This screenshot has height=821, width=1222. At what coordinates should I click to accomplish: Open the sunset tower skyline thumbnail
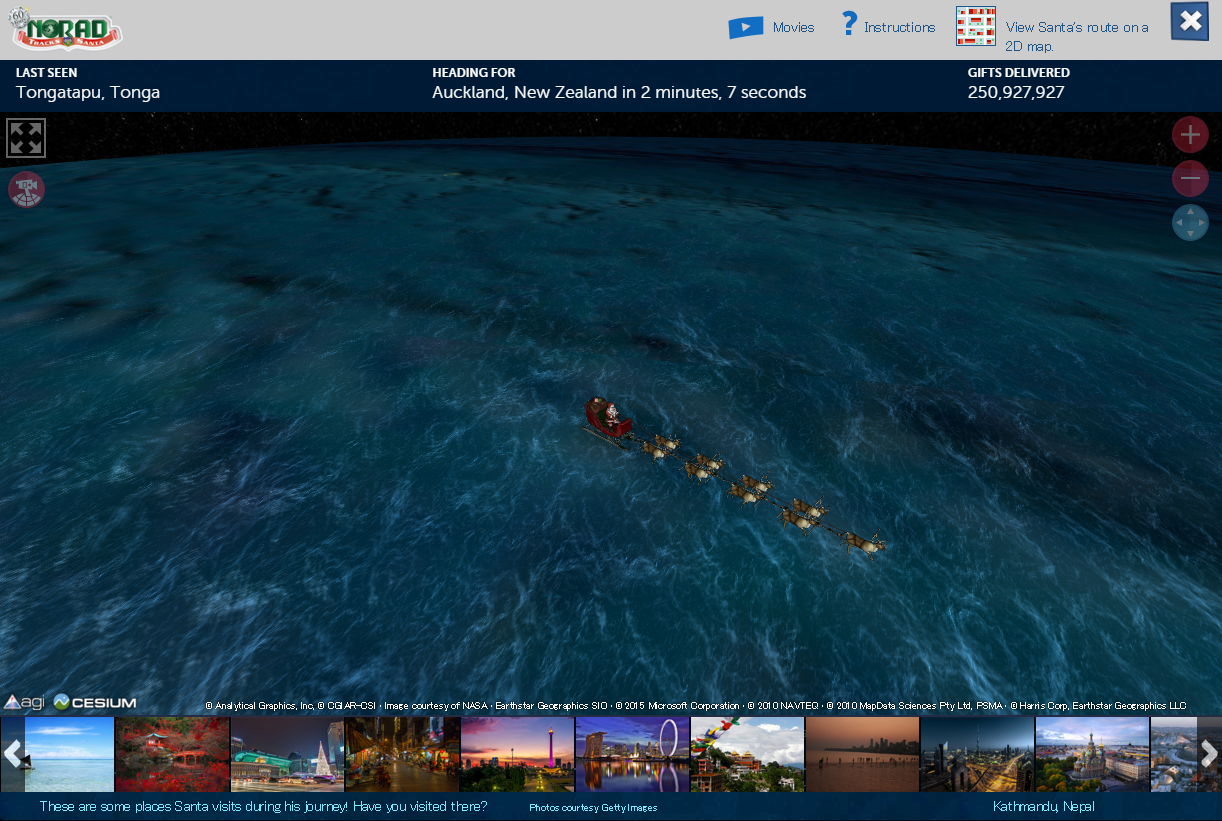coord(517,754)
